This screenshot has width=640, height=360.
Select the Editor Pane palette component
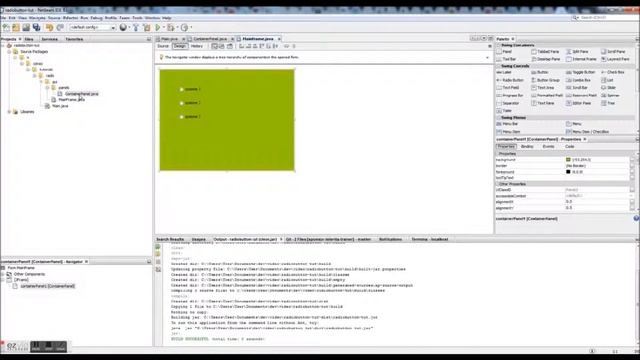[x=579, y=103]
